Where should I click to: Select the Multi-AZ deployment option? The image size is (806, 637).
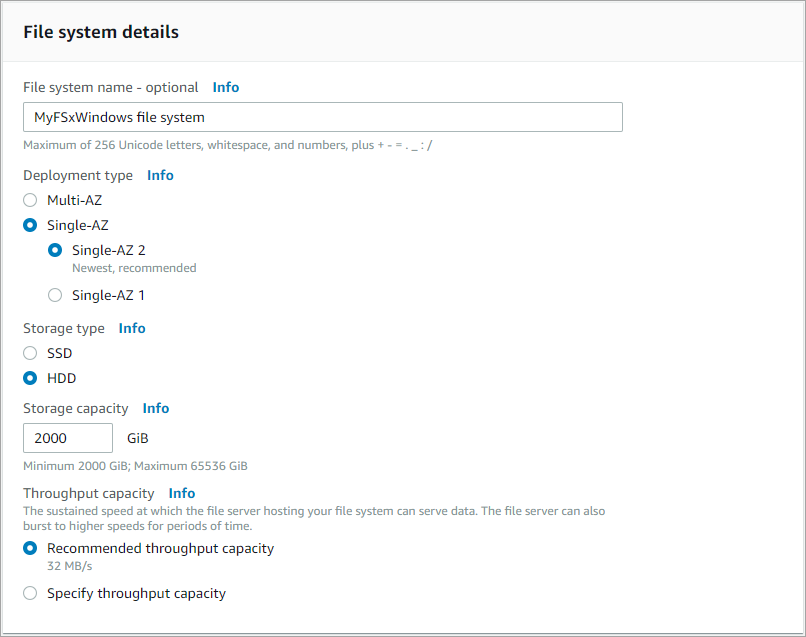[30, 200]
